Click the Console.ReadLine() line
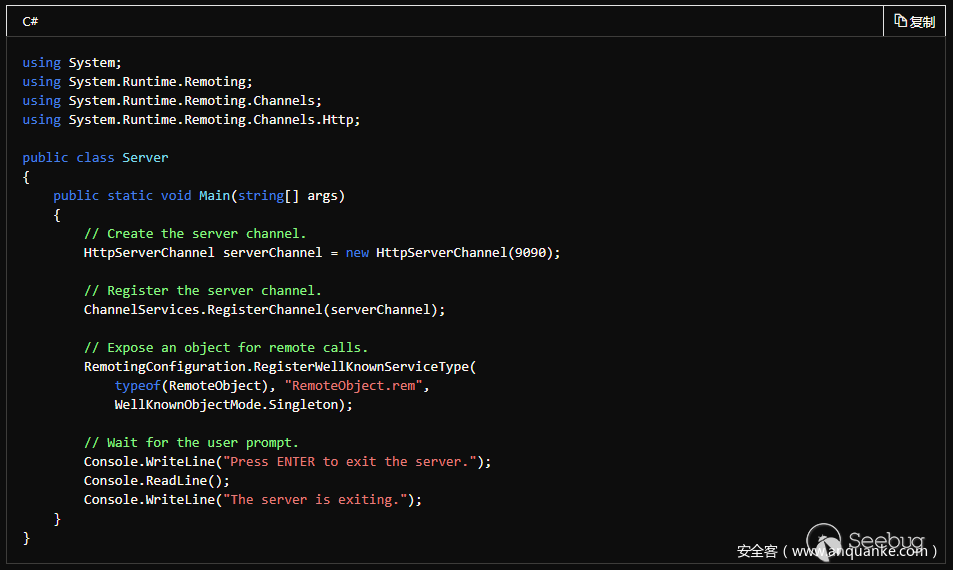Screen dimensions: 953x570 [156, 480]
